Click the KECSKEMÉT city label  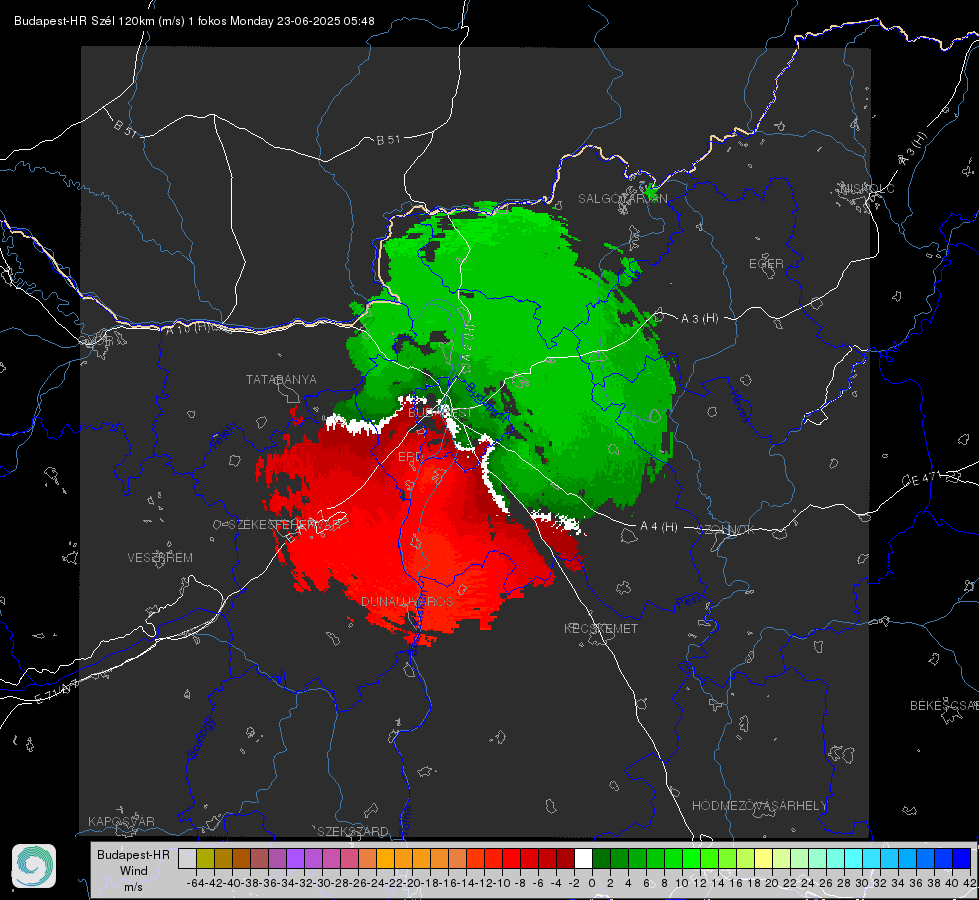(601, 628)
